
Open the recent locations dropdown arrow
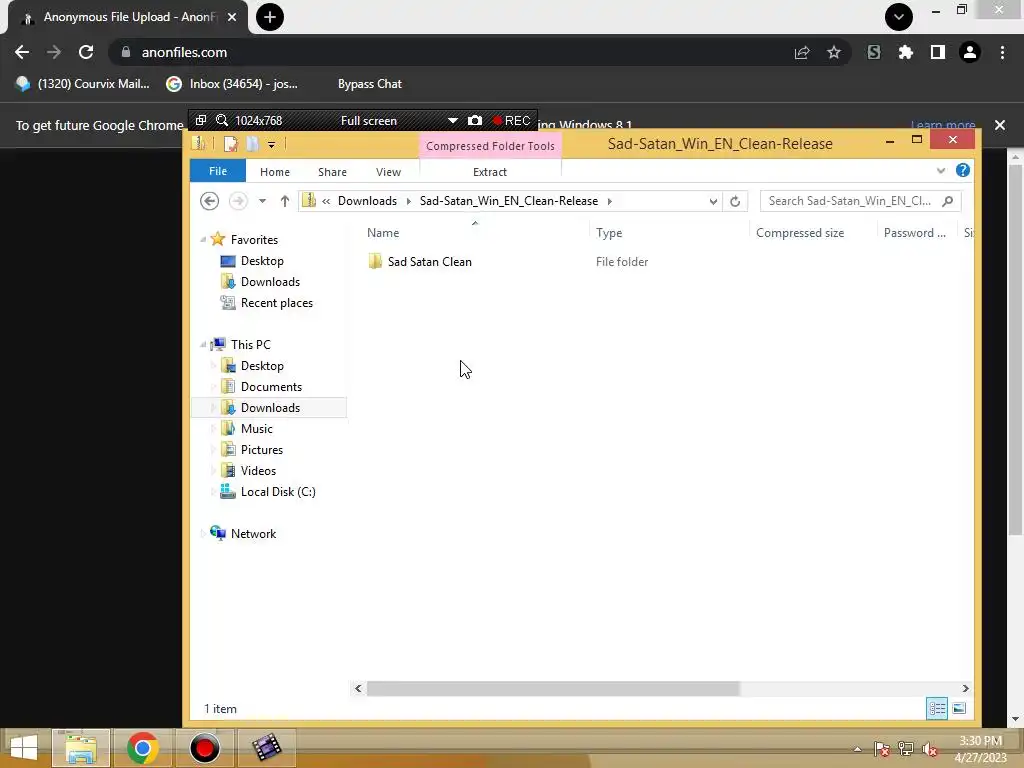coord(262,201)
